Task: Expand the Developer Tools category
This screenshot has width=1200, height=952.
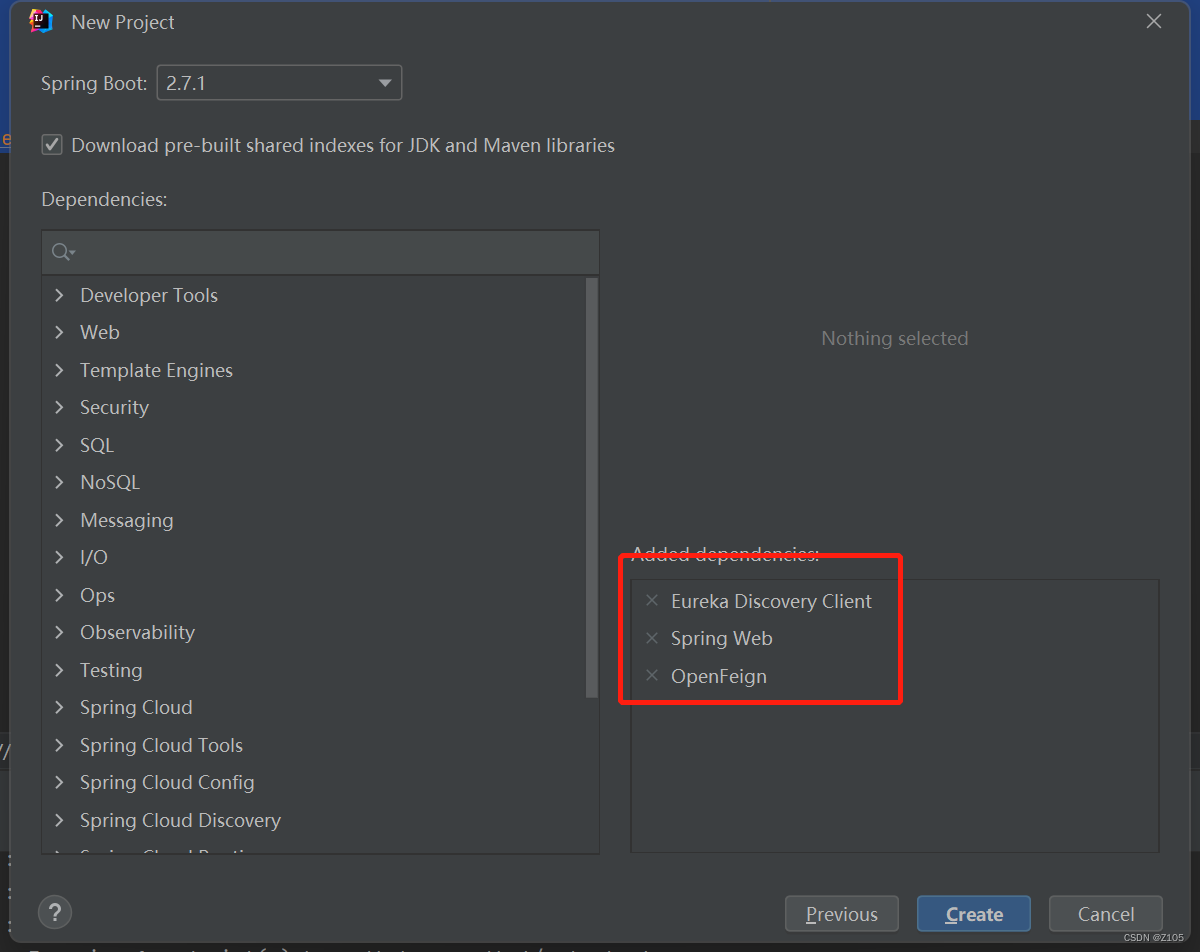Action: (59, 295)
